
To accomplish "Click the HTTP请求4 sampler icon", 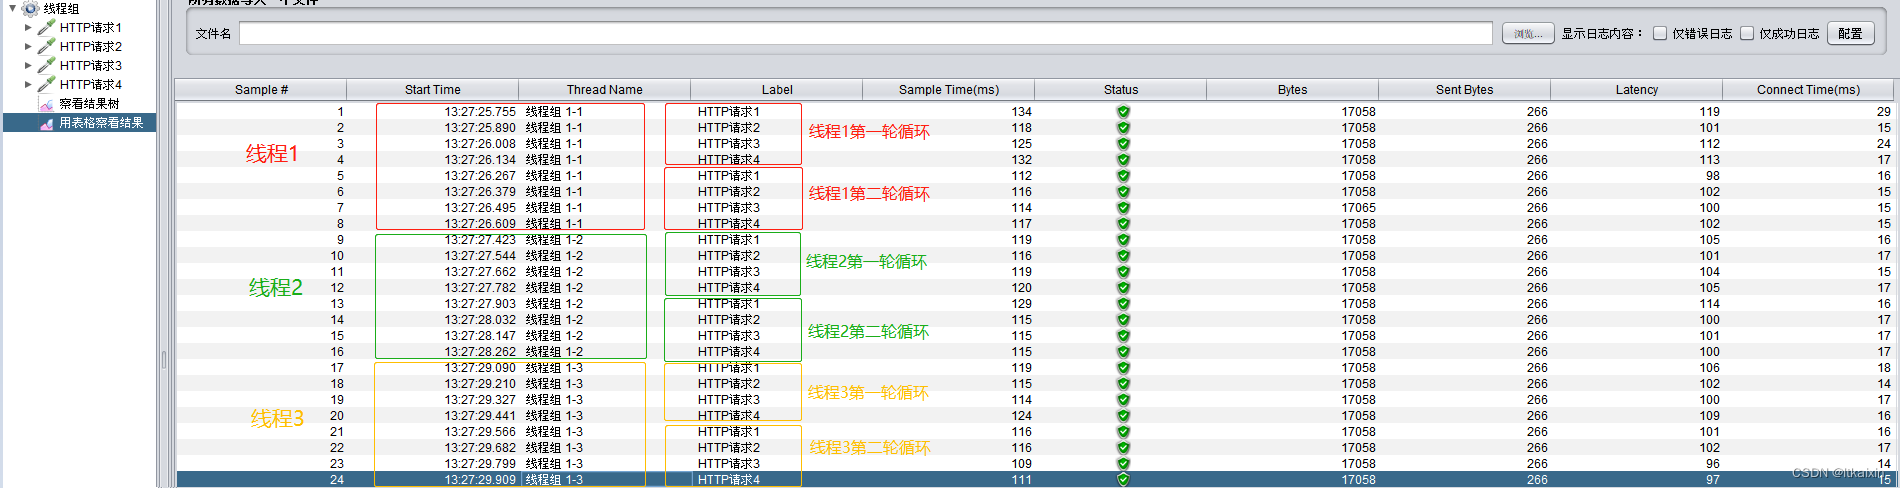I will tap(47, 84).
